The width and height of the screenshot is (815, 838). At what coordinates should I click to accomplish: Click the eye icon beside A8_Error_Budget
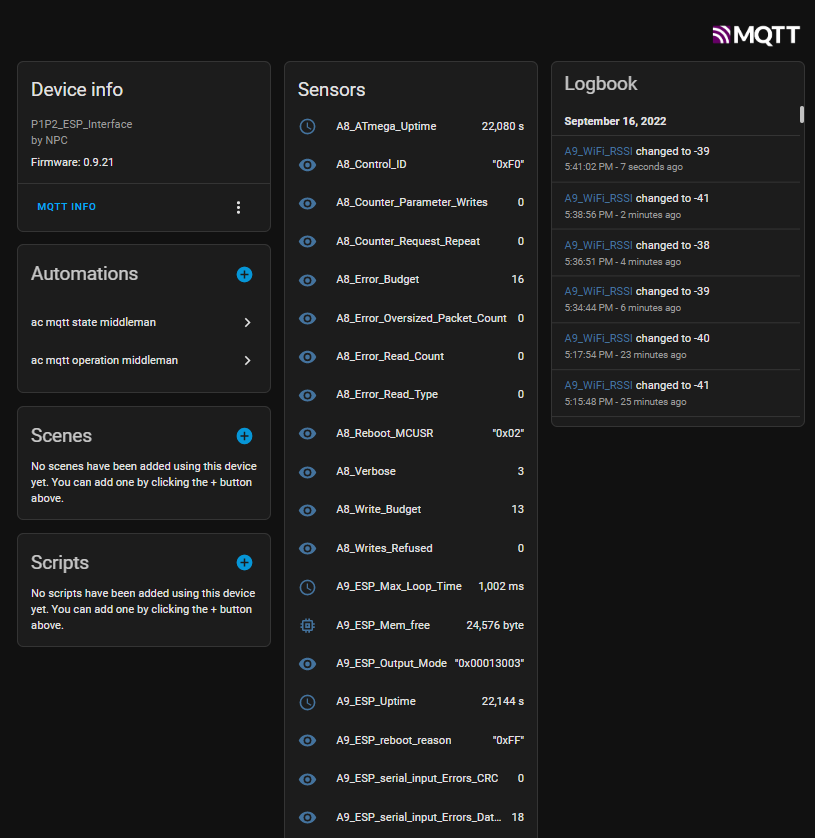click(308, 280)
